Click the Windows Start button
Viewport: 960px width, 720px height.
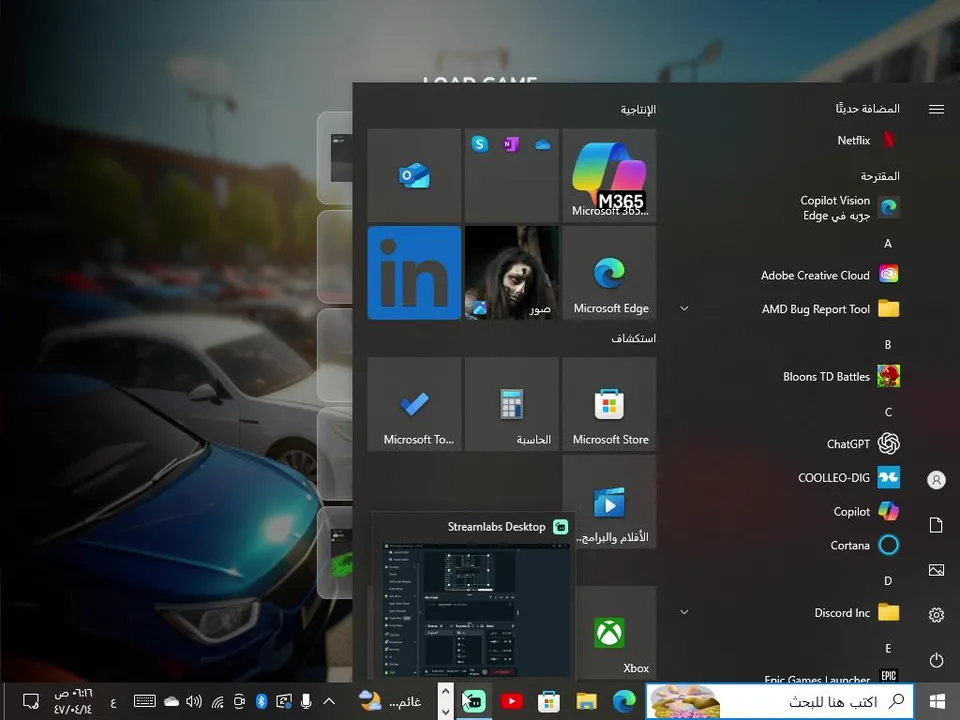937,701
